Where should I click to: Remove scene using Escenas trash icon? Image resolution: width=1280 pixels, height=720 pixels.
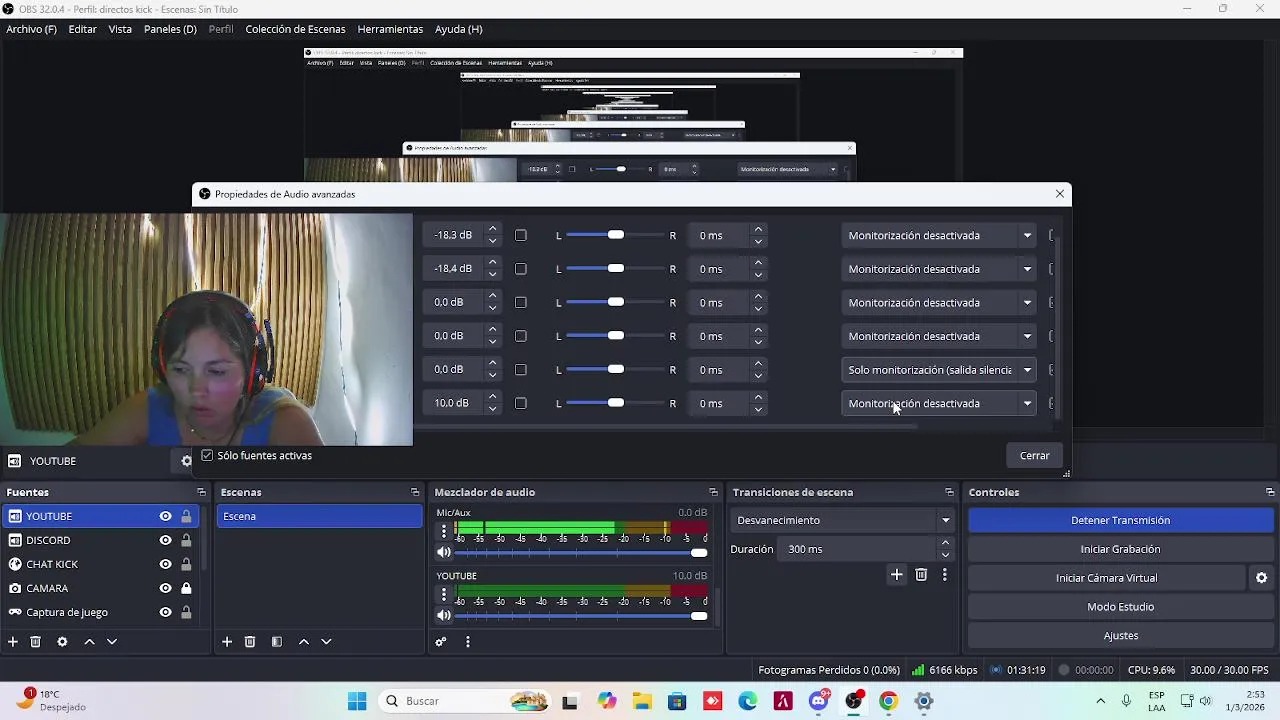click(x=250, y=642)
